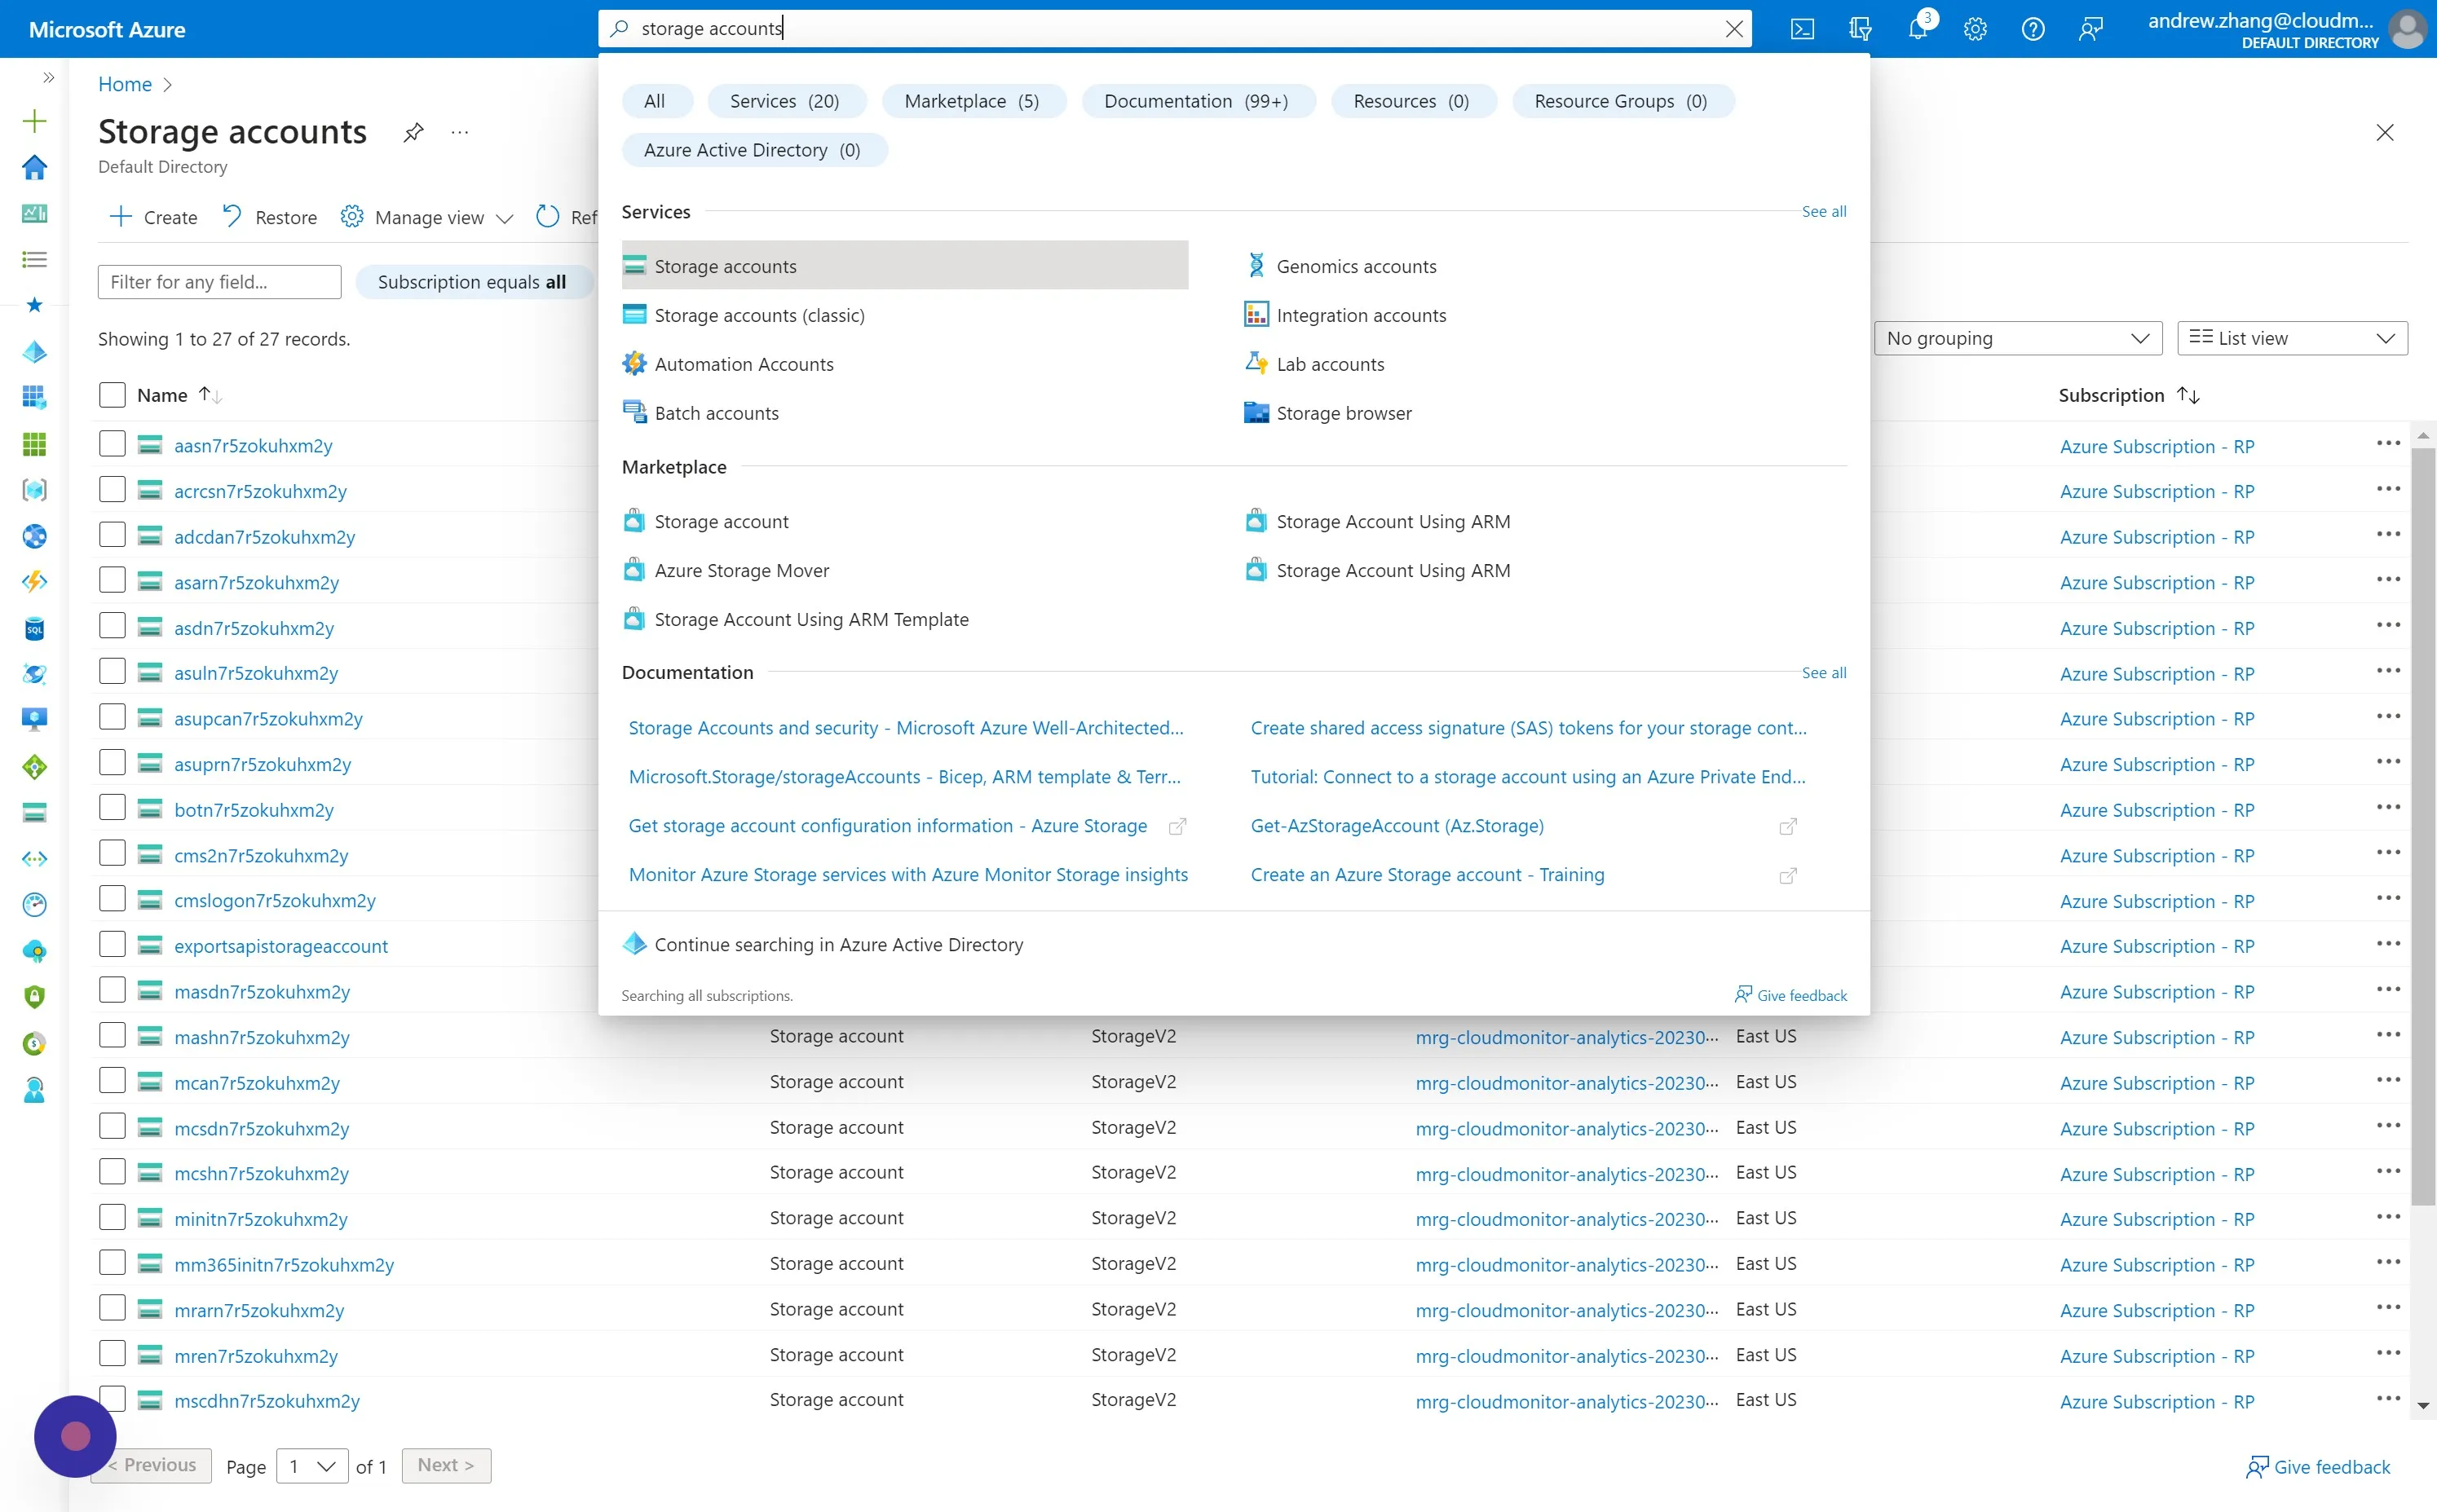Screen dimensions: 2437x1512
Task: Open SQL databases icon in sidebar
Action: coord(34,628)
